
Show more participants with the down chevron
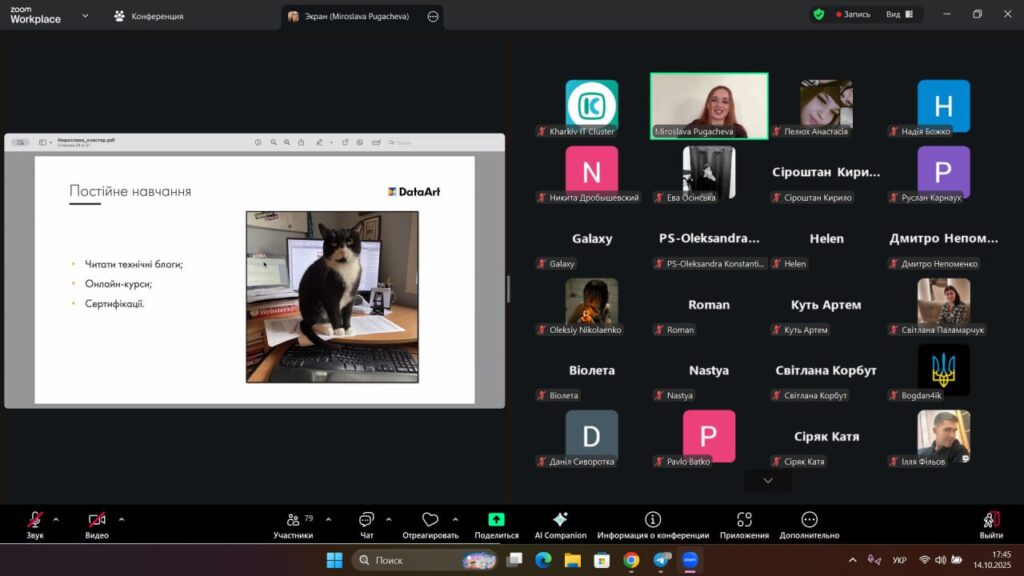pos(768,481)
